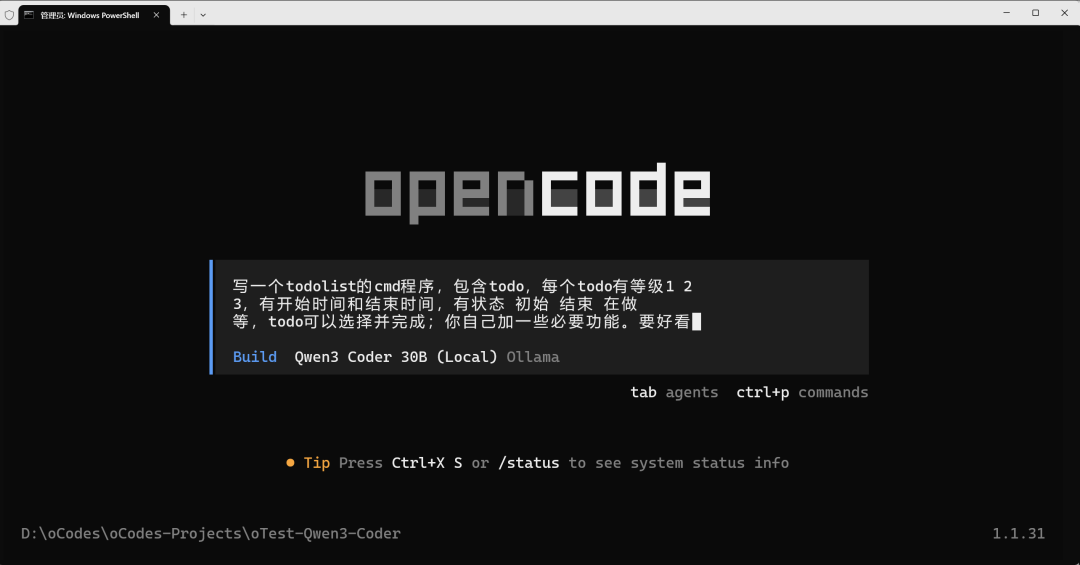Close the Windows PowerShell tab

[x=156, y=14]
